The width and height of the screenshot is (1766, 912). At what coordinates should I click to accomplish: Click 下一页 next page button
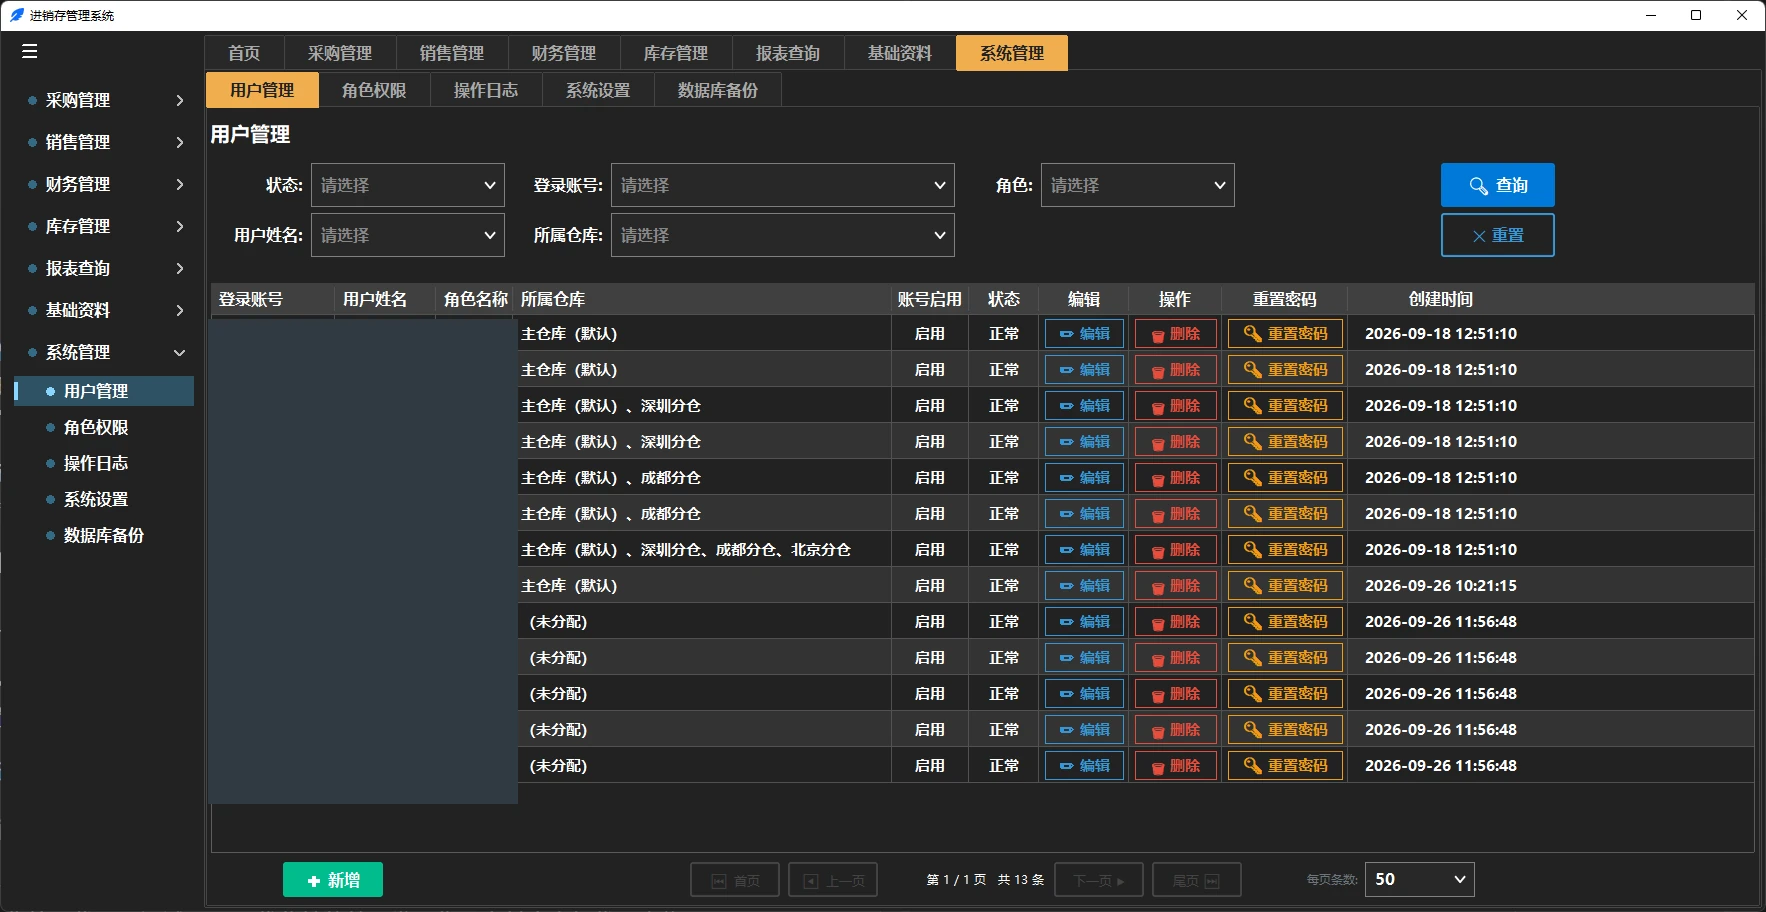click(x=1099, y=880)
